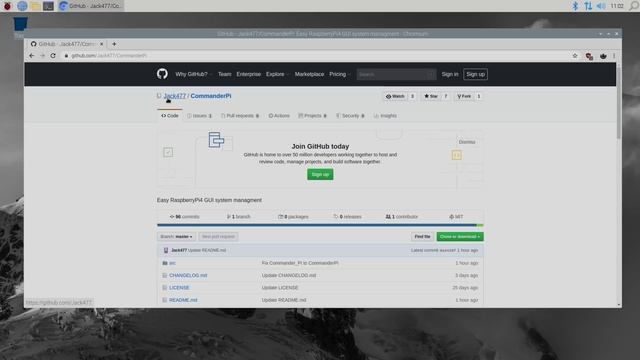Screen dimensions: 640x360
Task: Click the Sign in link
Action: pyautogui.click(x=450, y=74)
